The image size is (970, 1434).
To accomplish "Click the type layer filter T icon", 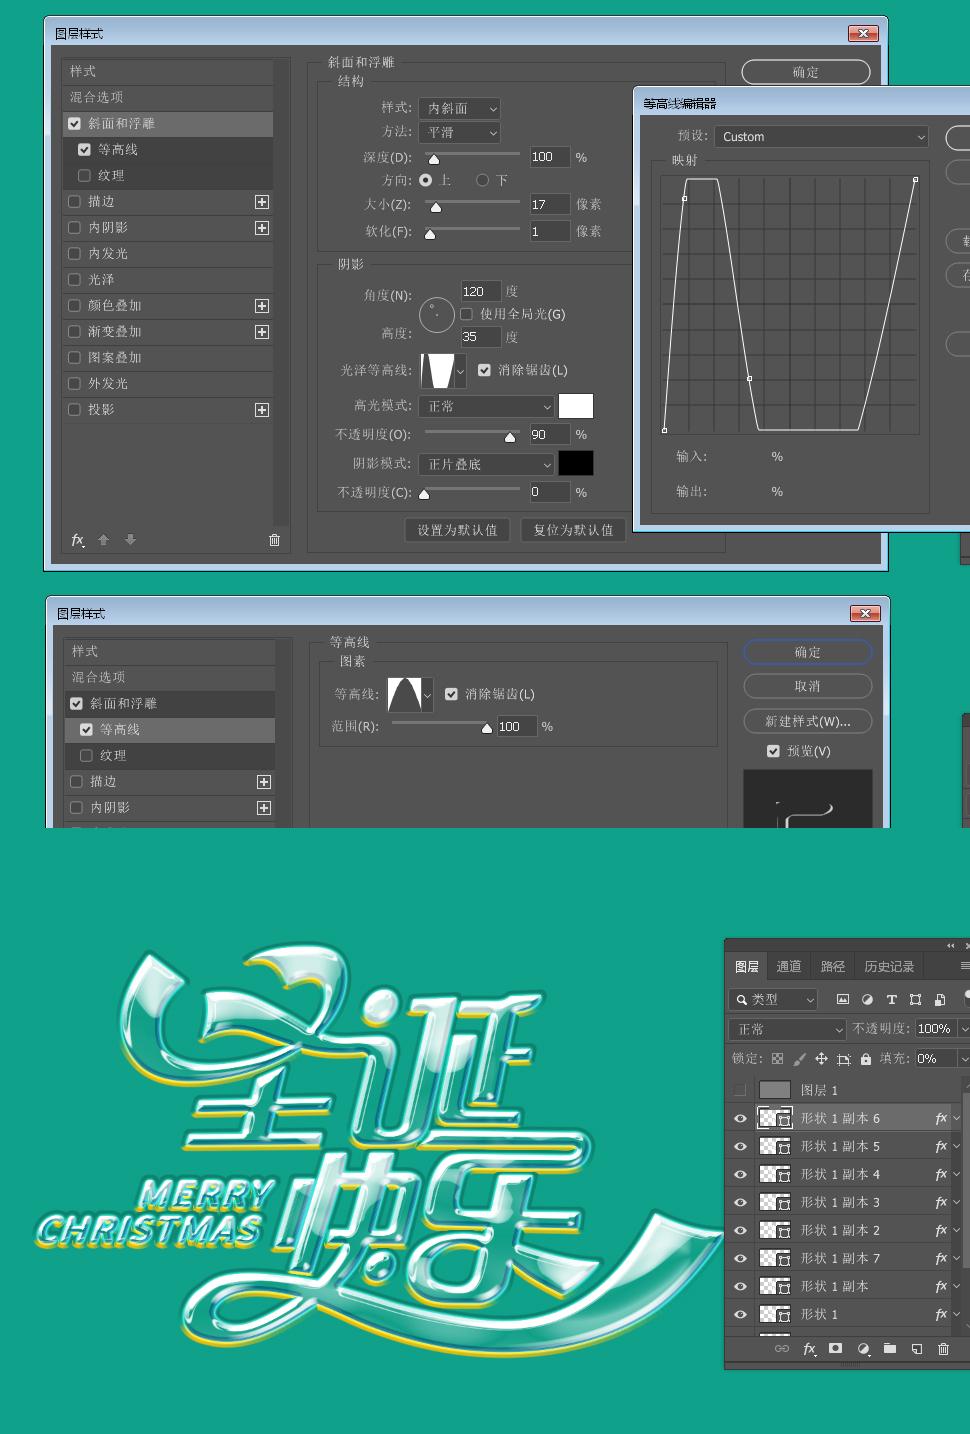I will (x=891, y=999).
